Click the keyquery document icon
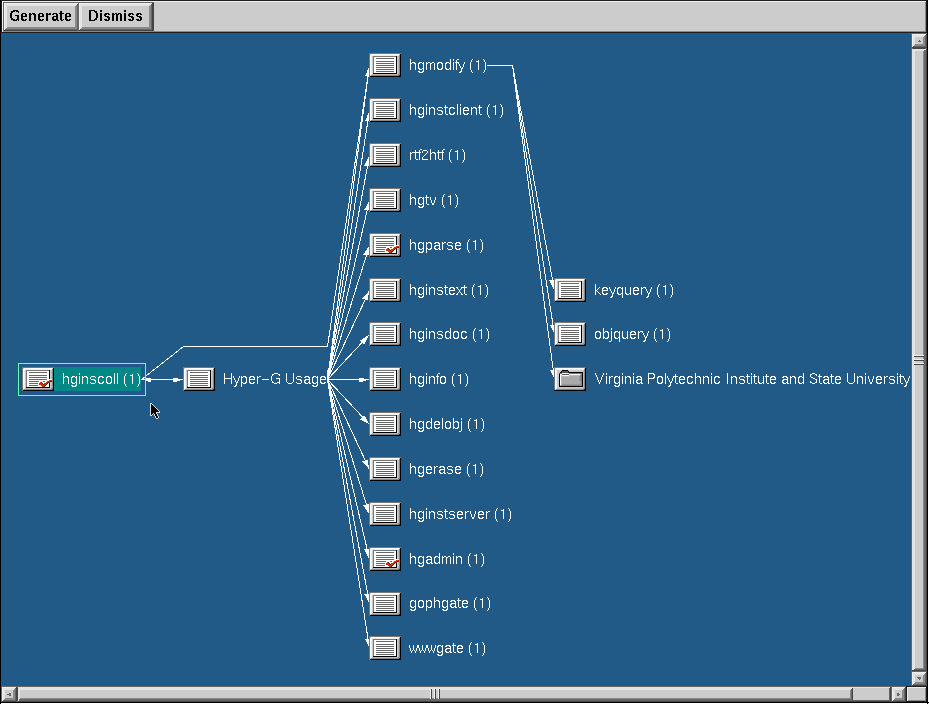The width and height of the screenshot is (929, 704). coord(570,290)
